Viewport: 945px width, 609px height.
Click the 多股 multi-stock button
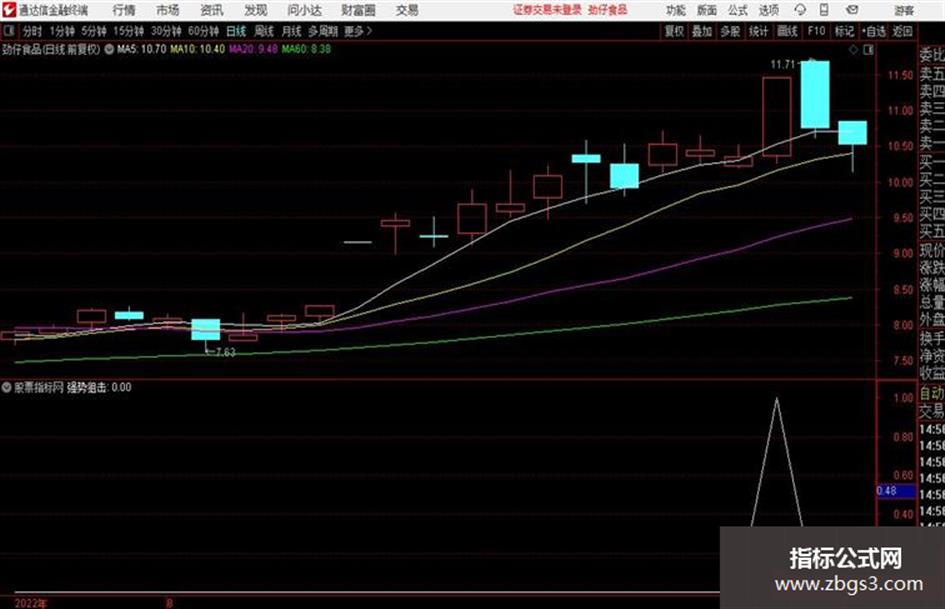point(730,31)
